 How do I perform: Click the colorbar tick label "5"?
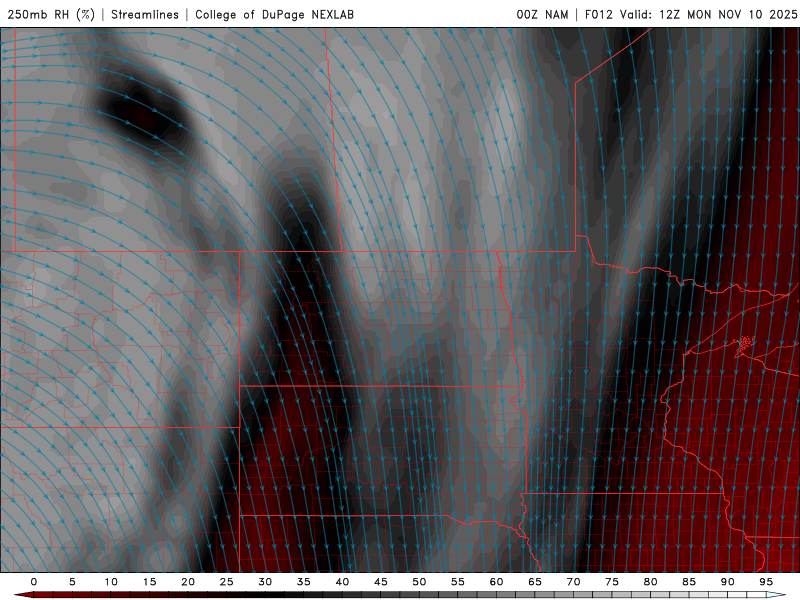point(72,582)
